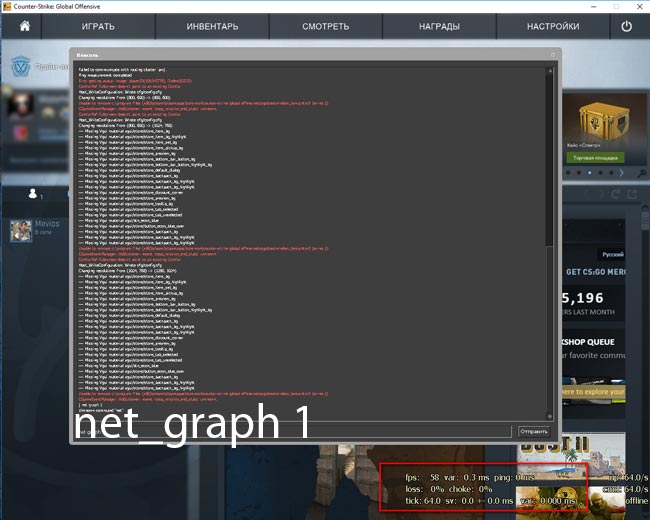Select the Dust II map thumbnail
The height and width of the screenshot is (520, 650).
point(571,455)
